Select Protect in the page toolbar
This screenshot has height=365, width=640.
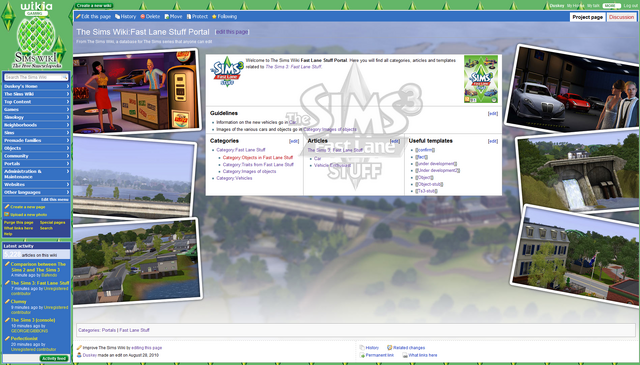point(197,16)
